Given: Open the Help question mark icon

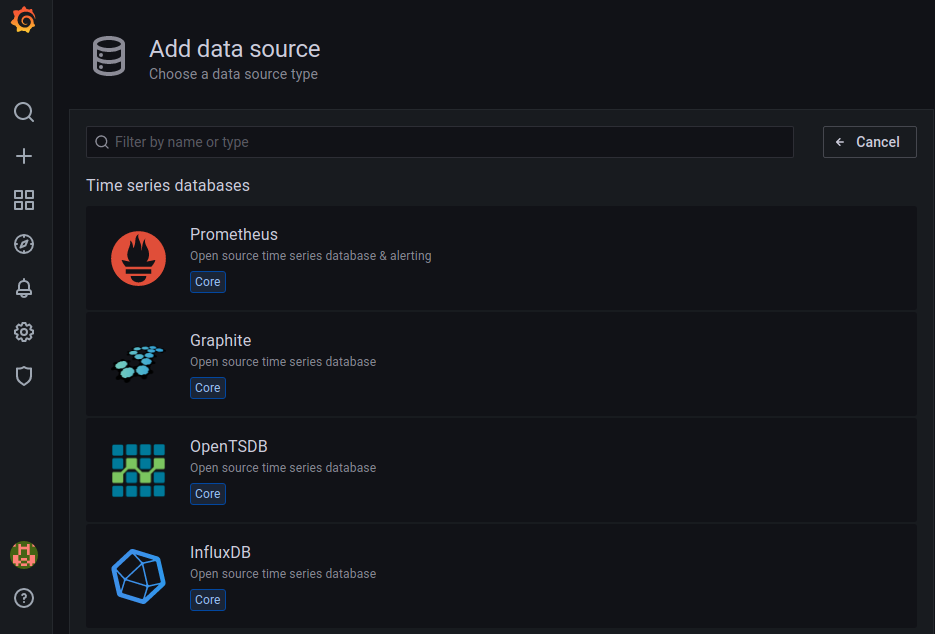Looking at the screenshot, I should [x=24, y=598].
